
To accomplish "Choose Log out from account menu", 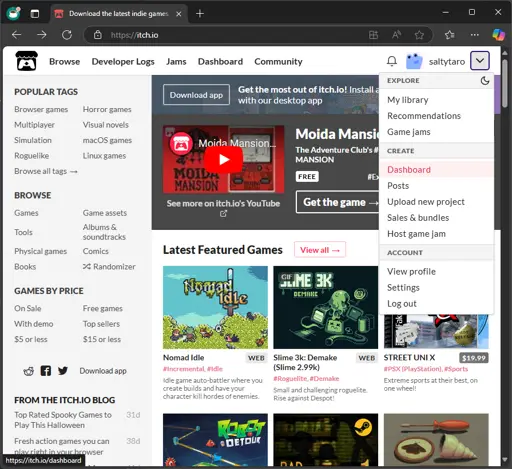I will click(402, 304).
